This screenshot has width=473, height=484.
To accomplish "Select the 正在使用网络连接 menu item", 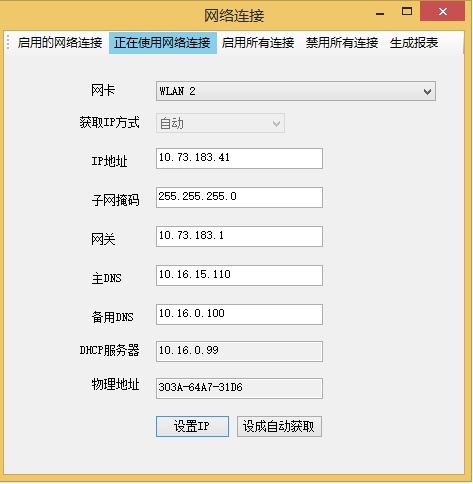I will (163, 43).
